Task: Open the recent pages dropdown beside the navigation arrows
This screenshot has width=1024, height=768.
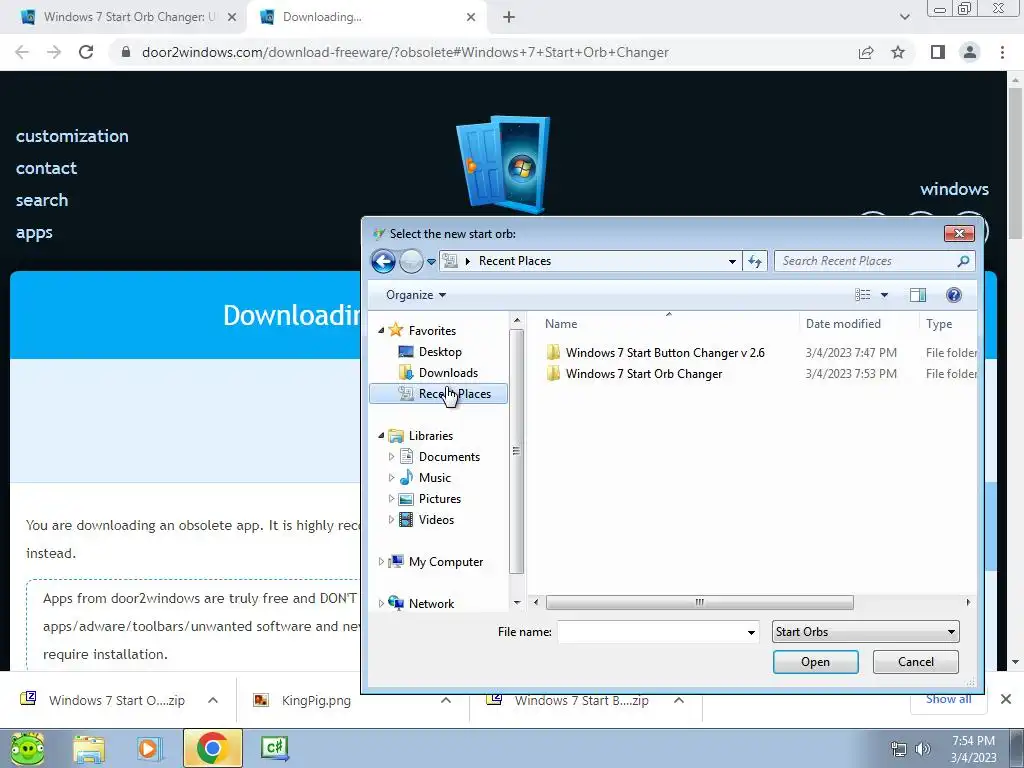Action: (431, 262)
